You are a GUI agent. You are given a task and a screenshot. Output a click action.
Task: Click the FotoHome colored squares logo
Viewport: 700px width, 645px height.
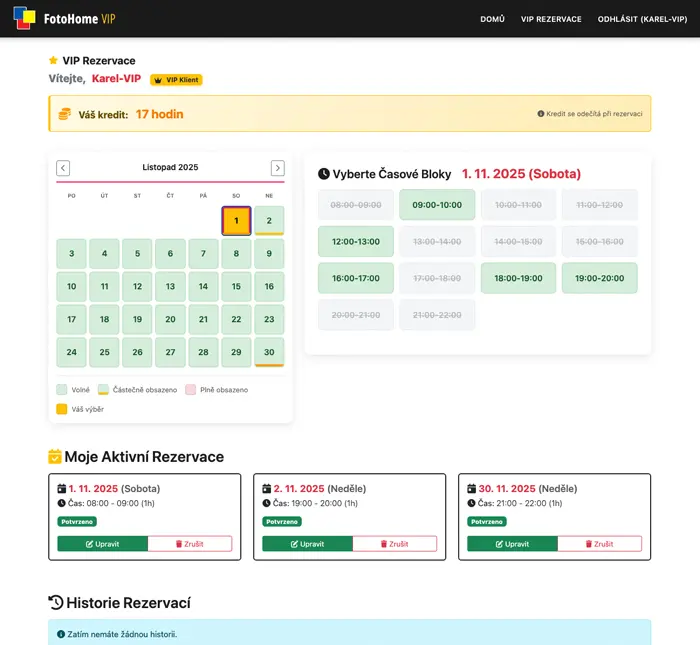point(25,18)
